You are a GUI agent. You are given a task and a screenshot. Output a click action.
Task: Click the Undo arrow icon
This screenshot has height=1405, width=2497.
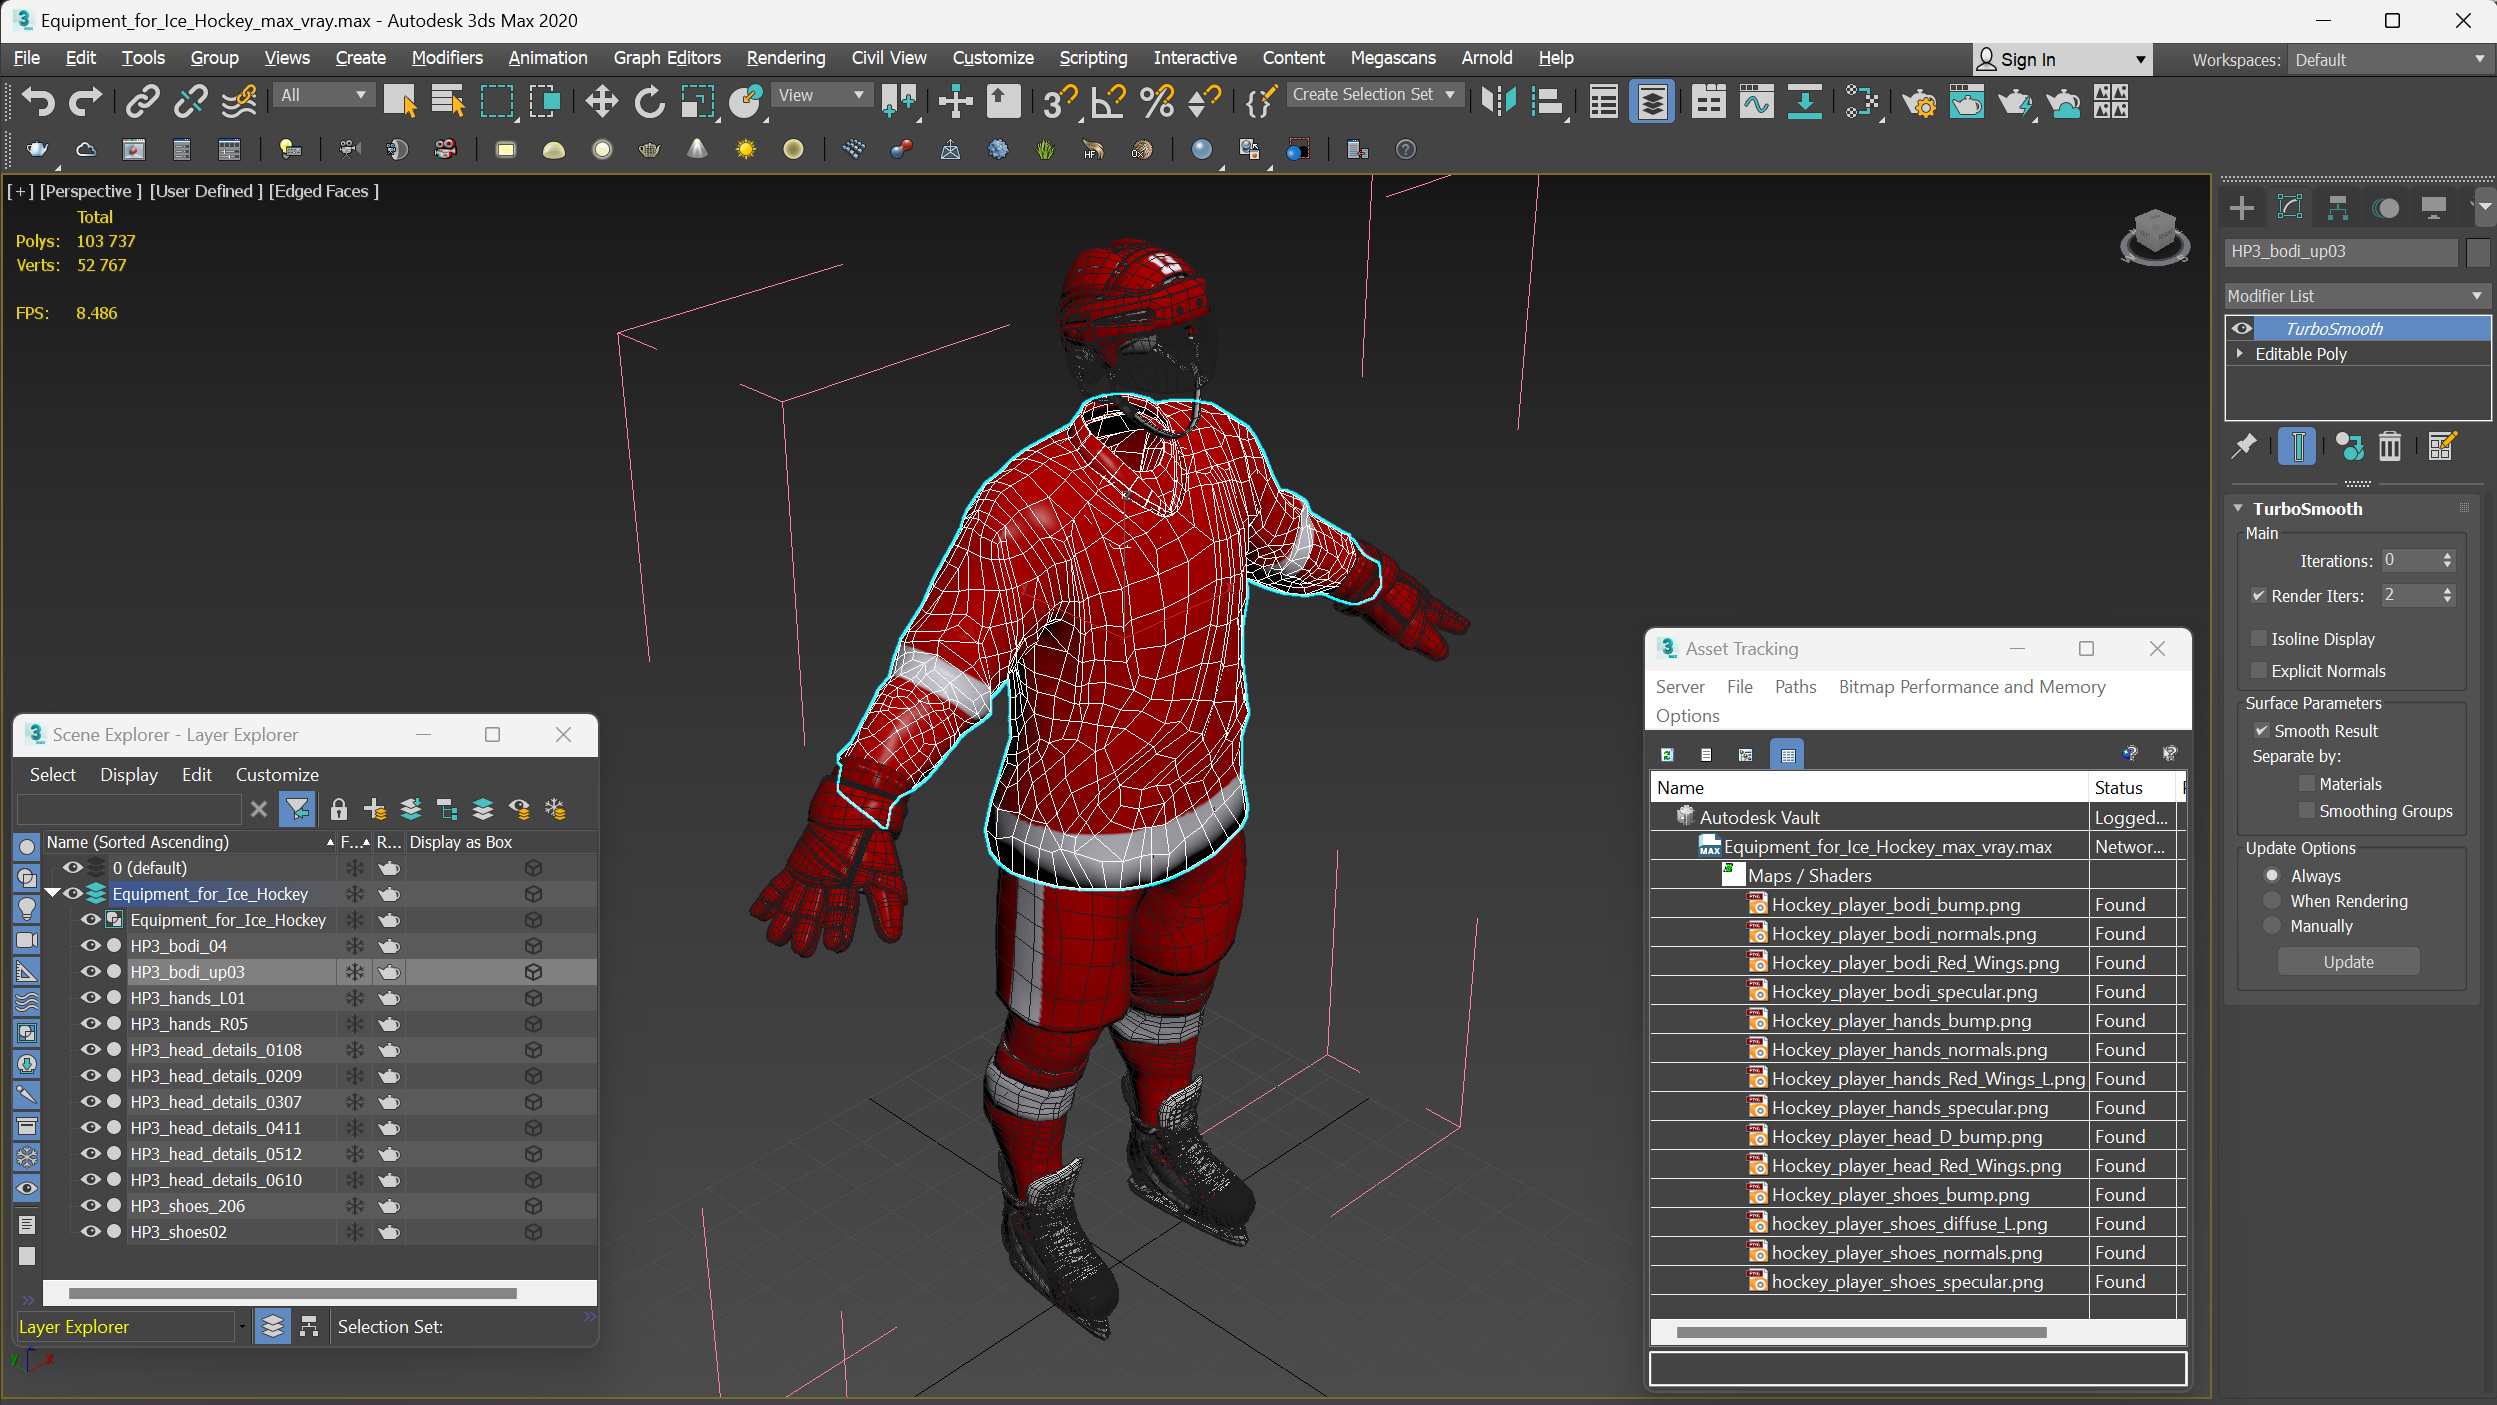click(x=37, y=101)
